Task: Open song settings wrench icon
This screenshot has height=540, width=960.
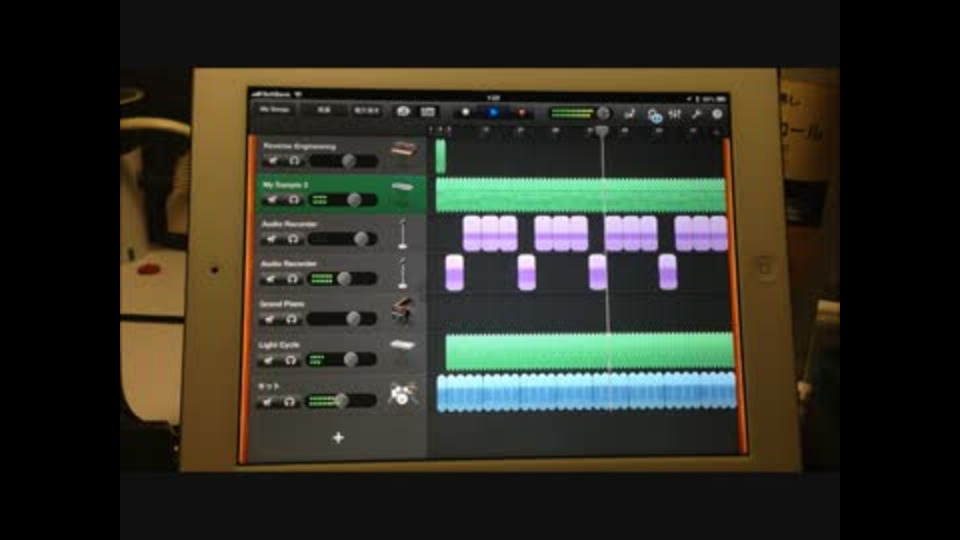Action: [696, 114]
